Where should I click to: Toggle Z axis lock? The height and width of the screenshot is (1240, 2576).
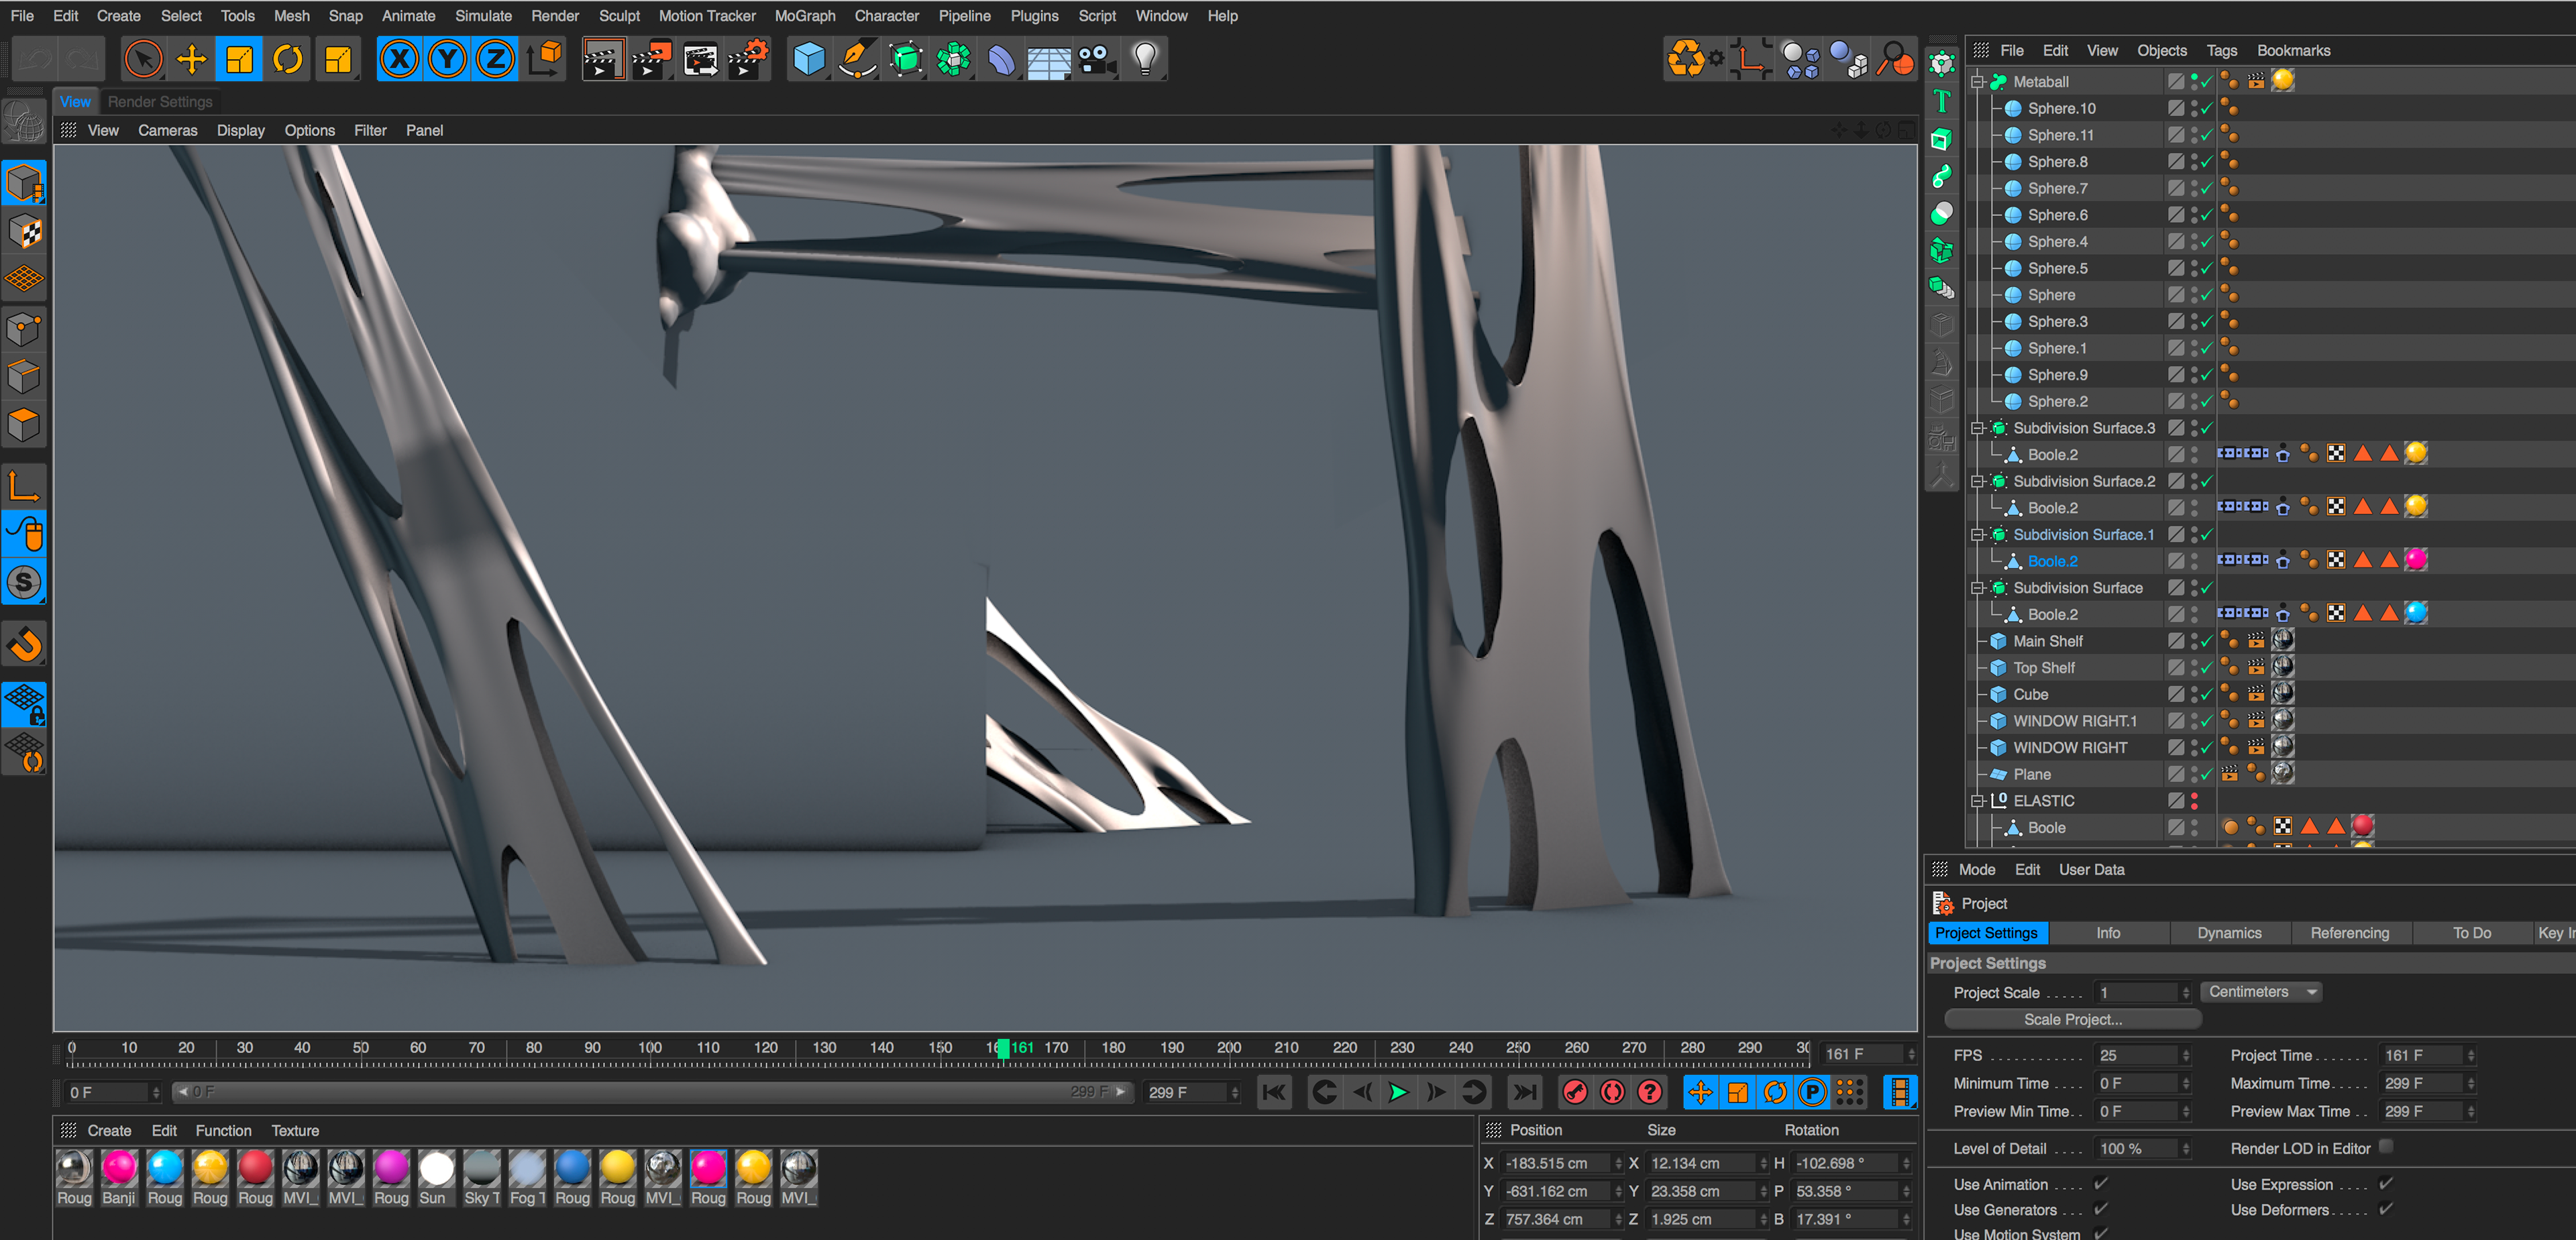click(x=495, y=59)
